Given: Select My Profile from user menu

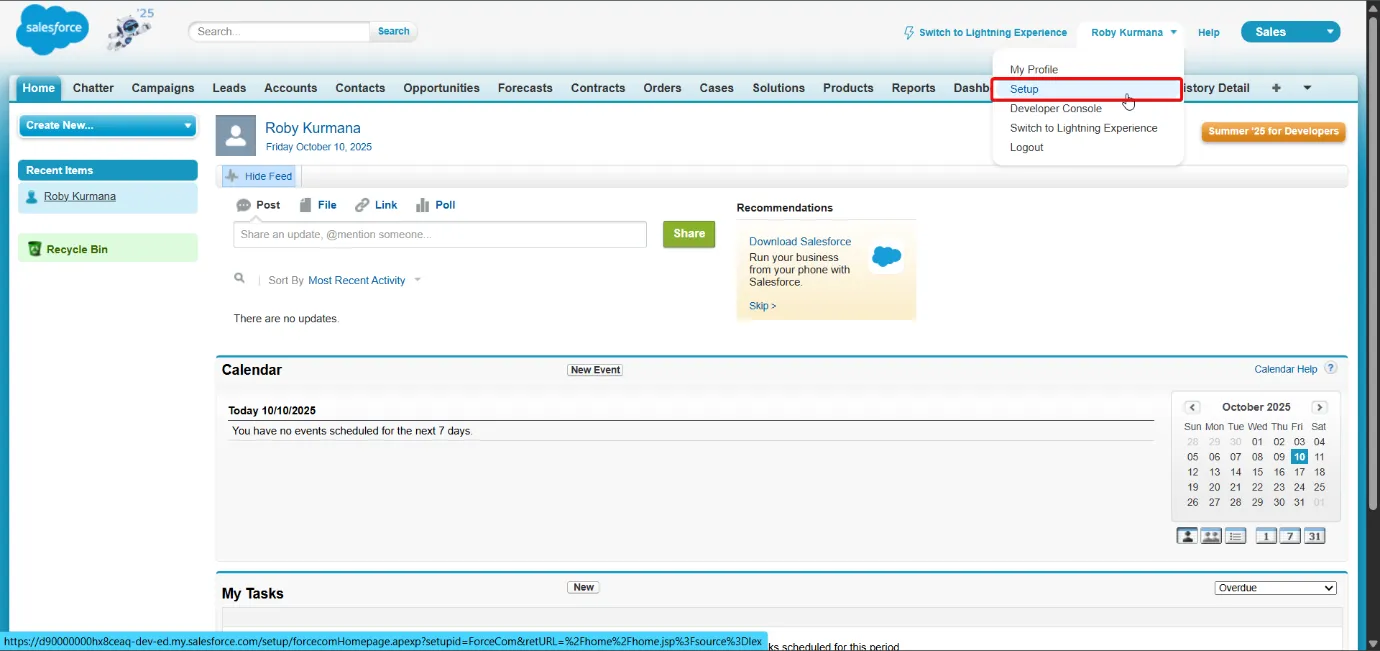Looking at the screenshot, I should pyautogui.click(x=1034, y=70).
